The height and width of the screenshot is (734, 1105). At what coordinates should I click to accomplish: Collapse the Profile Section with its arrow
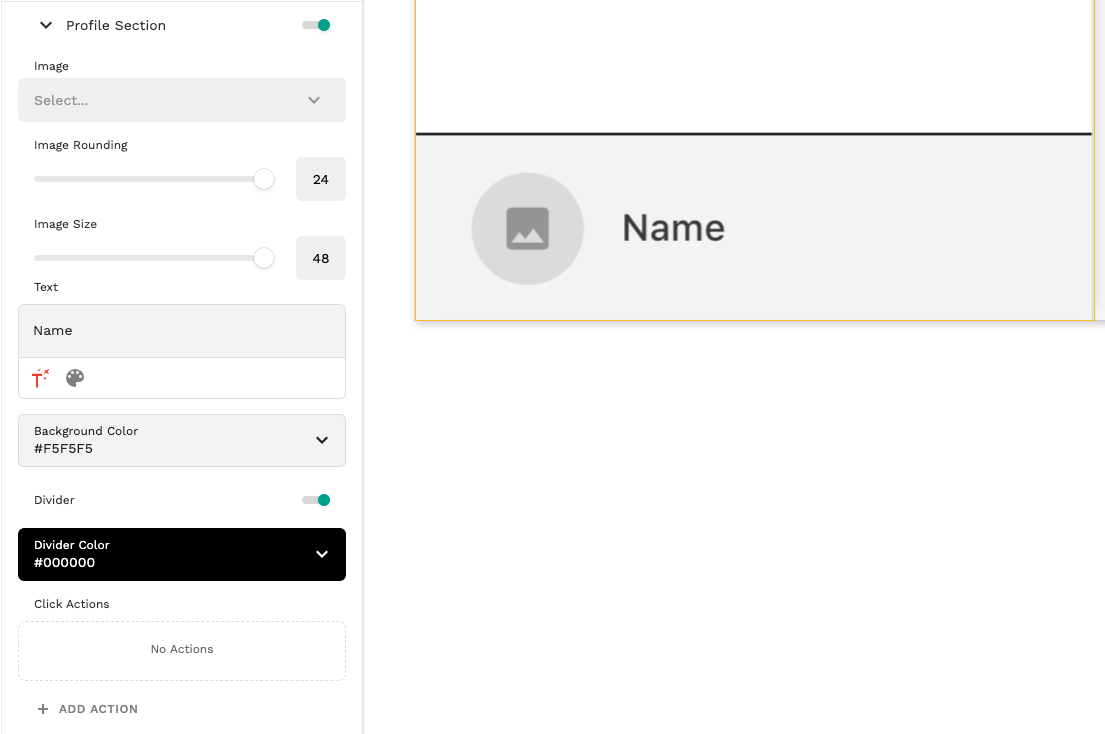[44, 25]
